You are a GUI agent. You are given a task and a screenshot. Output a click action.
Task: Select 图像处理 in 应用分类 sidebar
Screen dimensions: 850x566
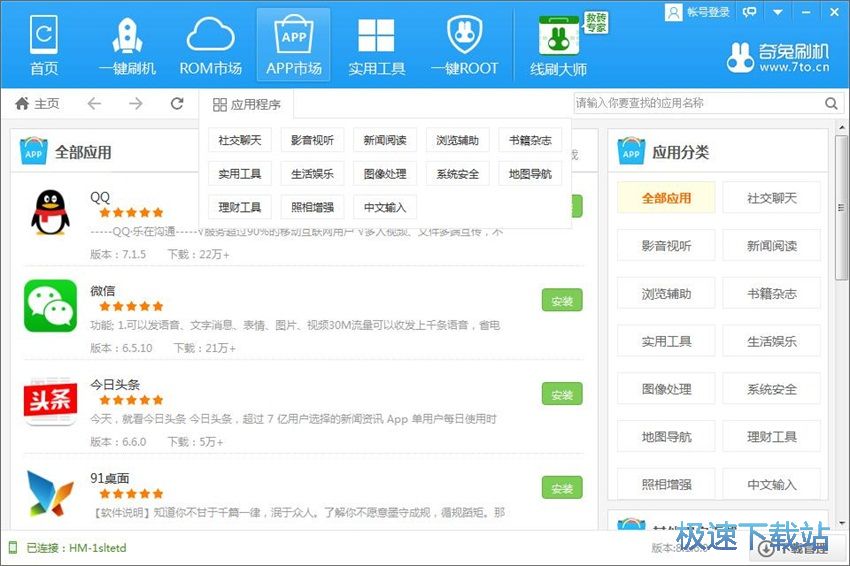click(x=666, y=389)
